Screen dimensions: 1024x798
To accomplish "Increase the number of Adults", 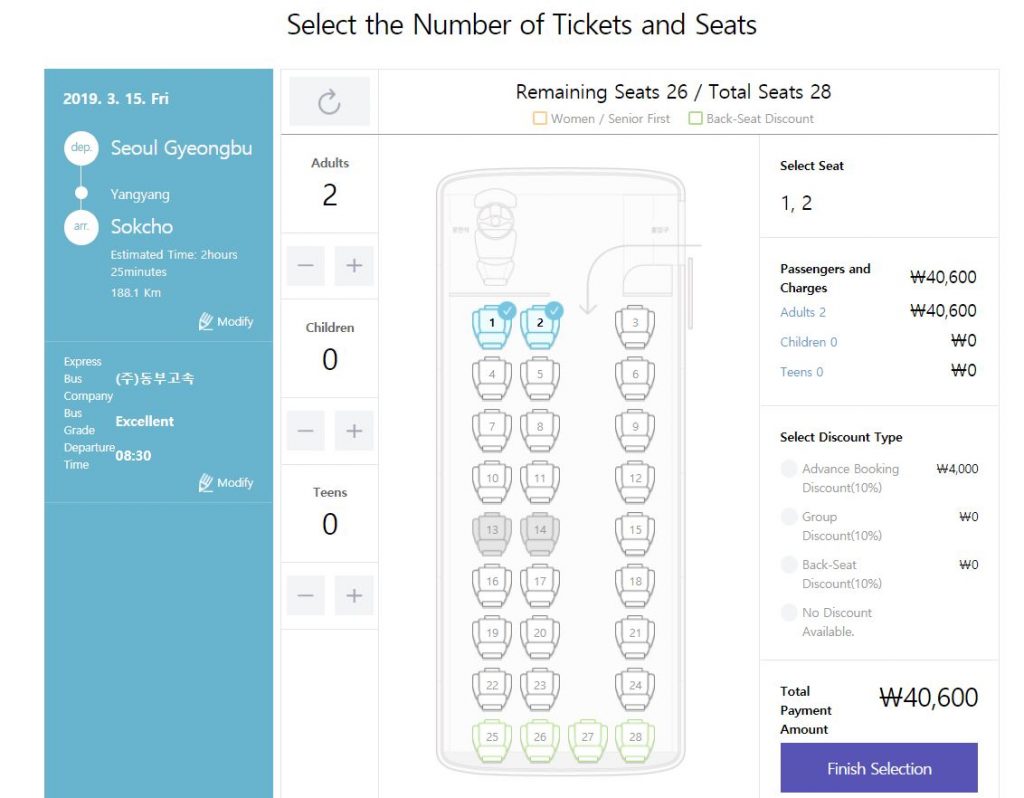I will (x=354, y=266).
